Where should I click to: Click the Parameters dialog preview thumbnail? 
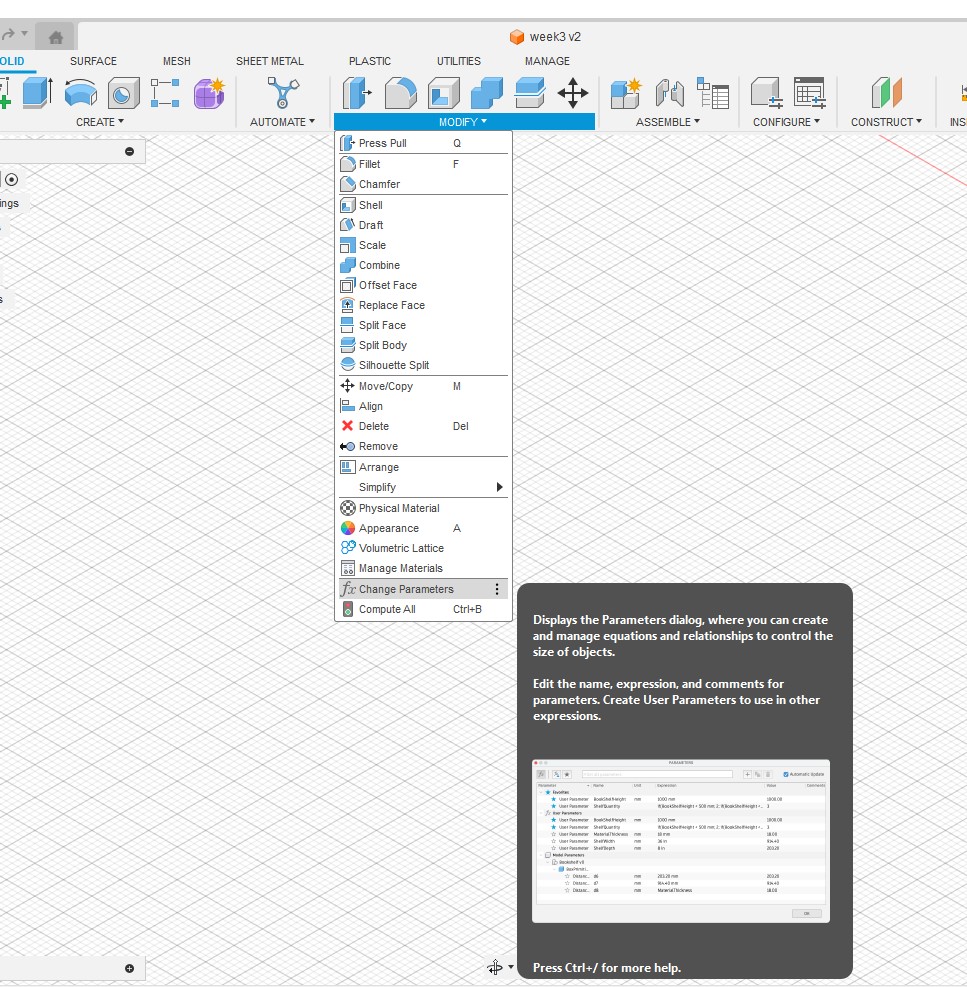[x=681, y=841]
